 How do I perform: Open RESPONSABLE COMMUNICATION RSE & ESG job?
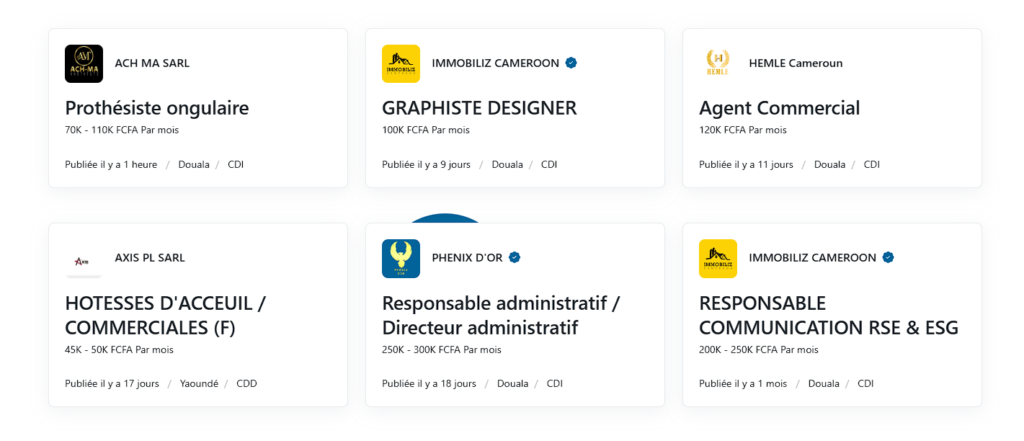pyautogui.click(x=829, y=316)
